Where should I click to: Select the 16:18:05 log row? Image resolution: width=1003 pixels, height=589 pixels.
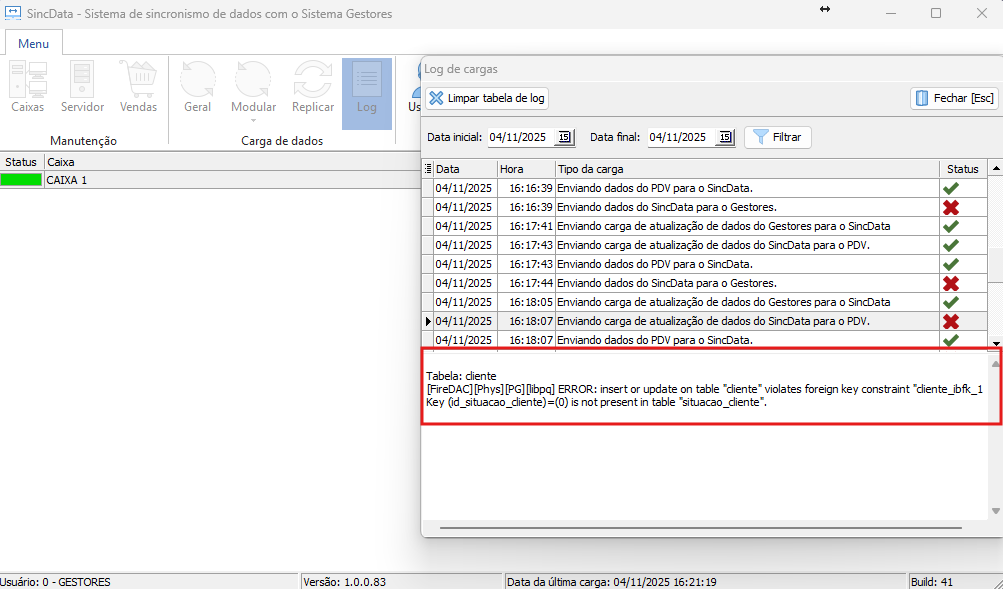tap(705, 302)
